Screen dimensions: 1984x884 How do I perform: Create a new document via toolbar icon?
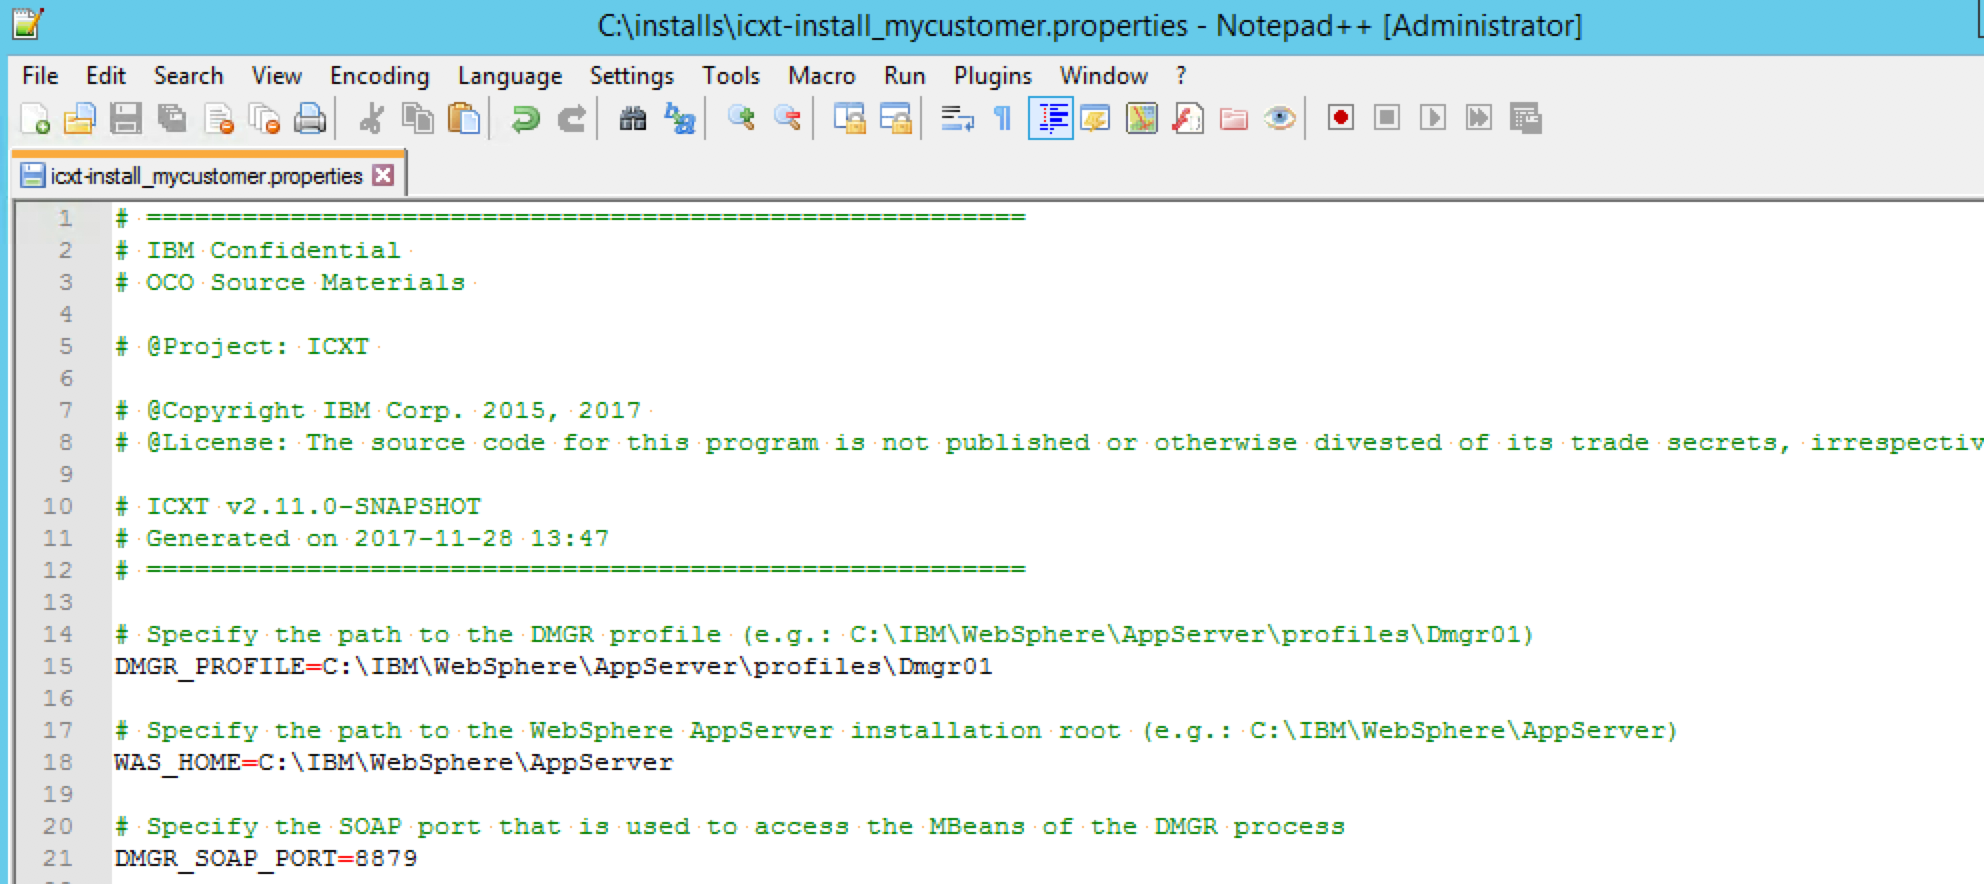coord(35,119)
